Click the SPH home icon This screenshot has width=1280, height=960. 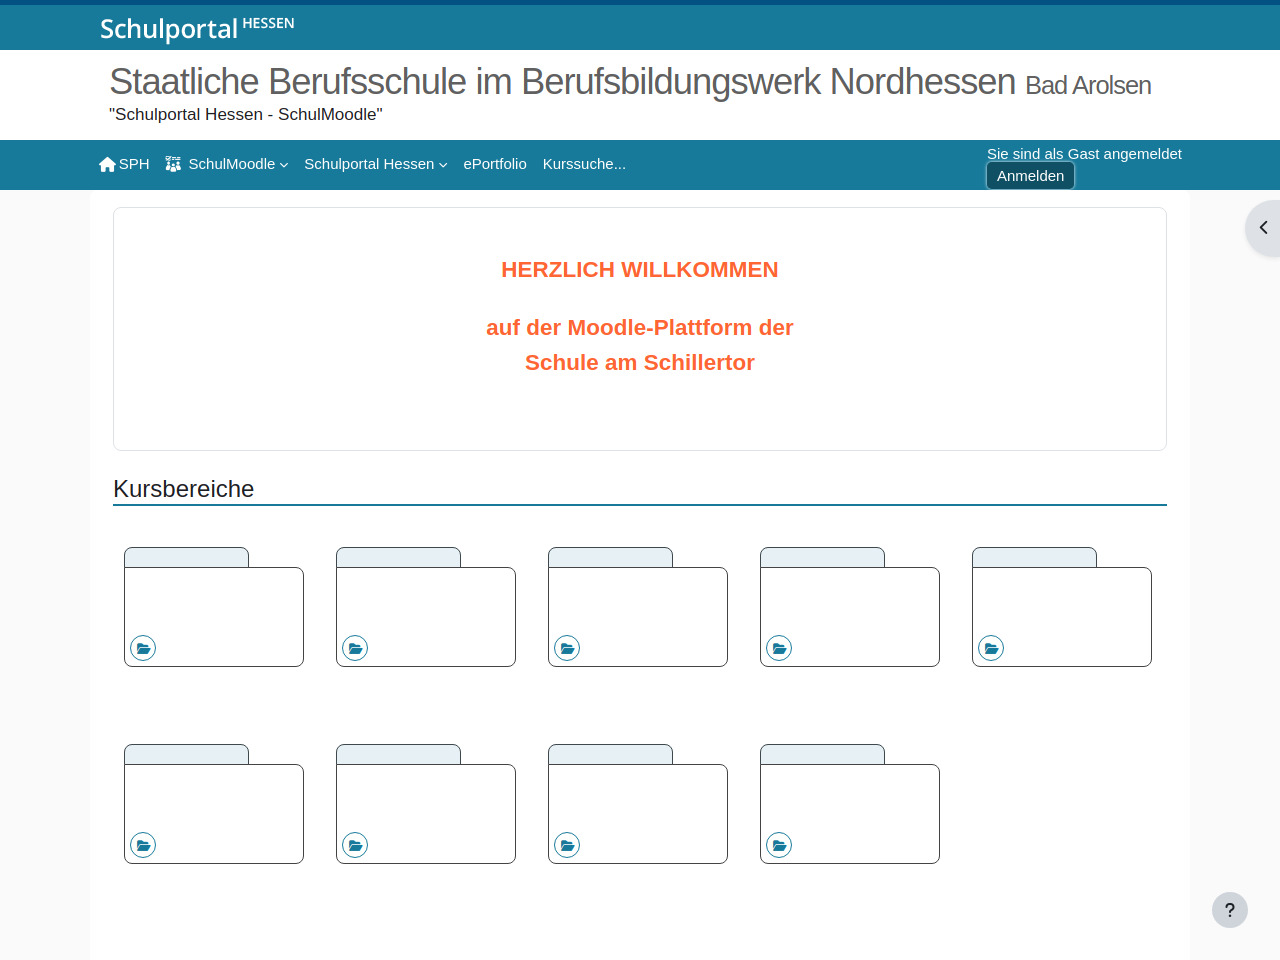(x=108, y=164)
